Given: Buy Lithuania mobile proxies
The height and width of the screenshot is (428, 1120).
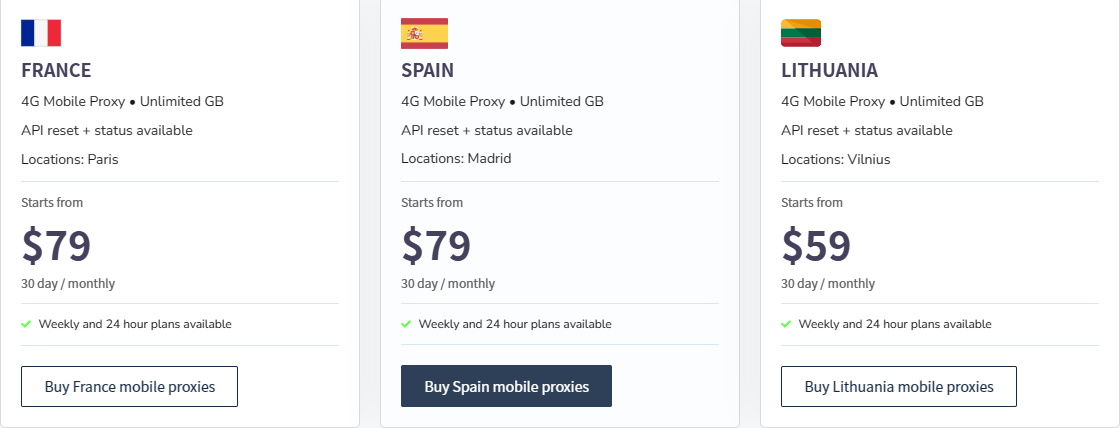Looking at the screenshot, I should (x=899, y=387).
